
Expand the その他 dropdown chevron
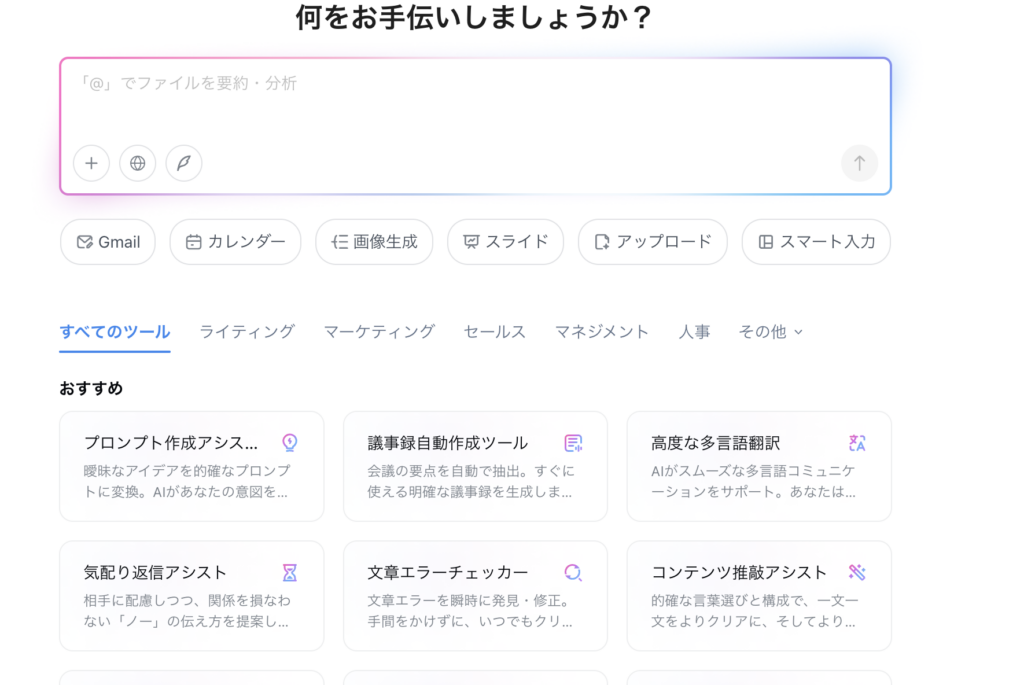click(x=798, y=332)
